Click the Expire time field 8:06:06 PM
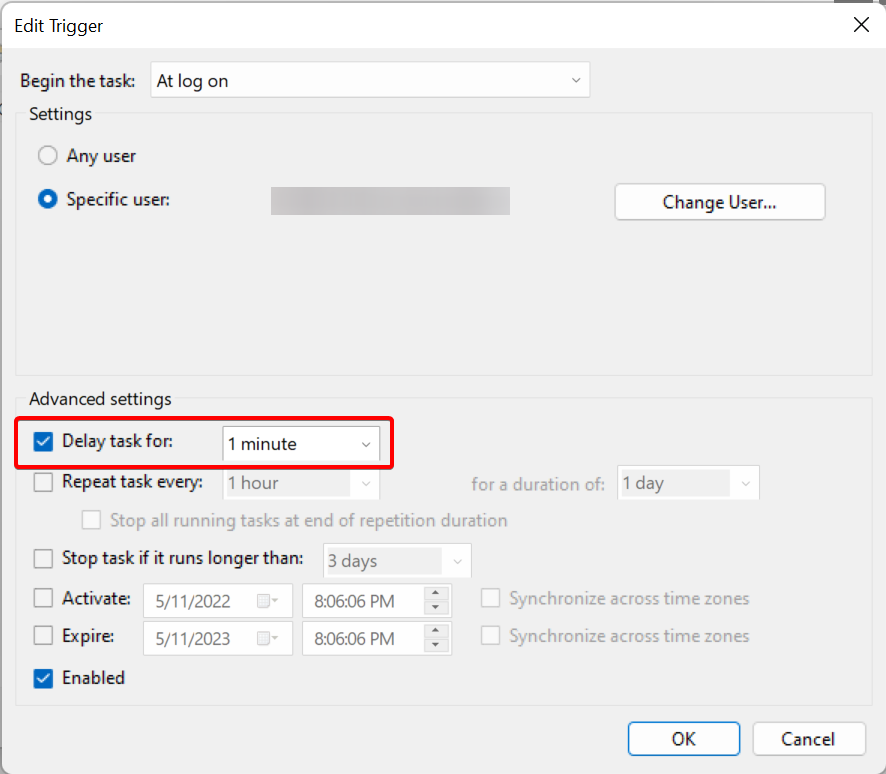The image size is (886, 774). 362,639
